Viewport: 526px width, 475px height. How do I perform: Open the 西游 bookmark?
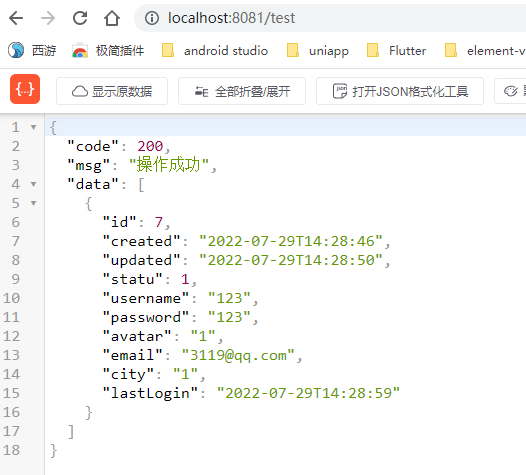32,51
